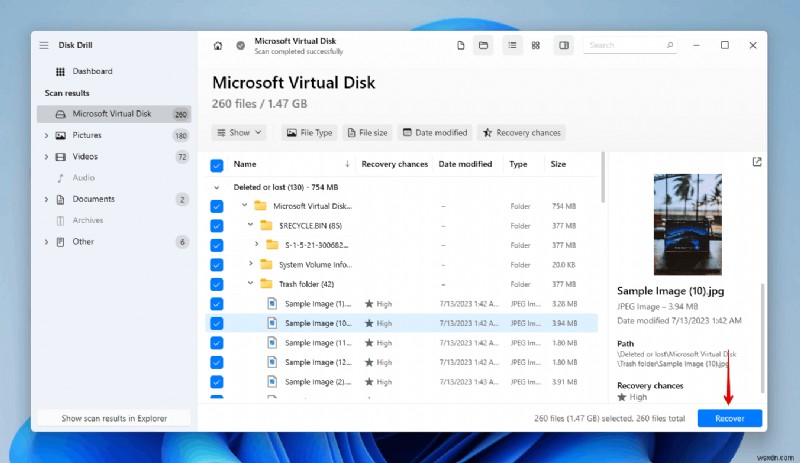Click the Sample Image (10).jpg preview thumbnail

(688, 225)
